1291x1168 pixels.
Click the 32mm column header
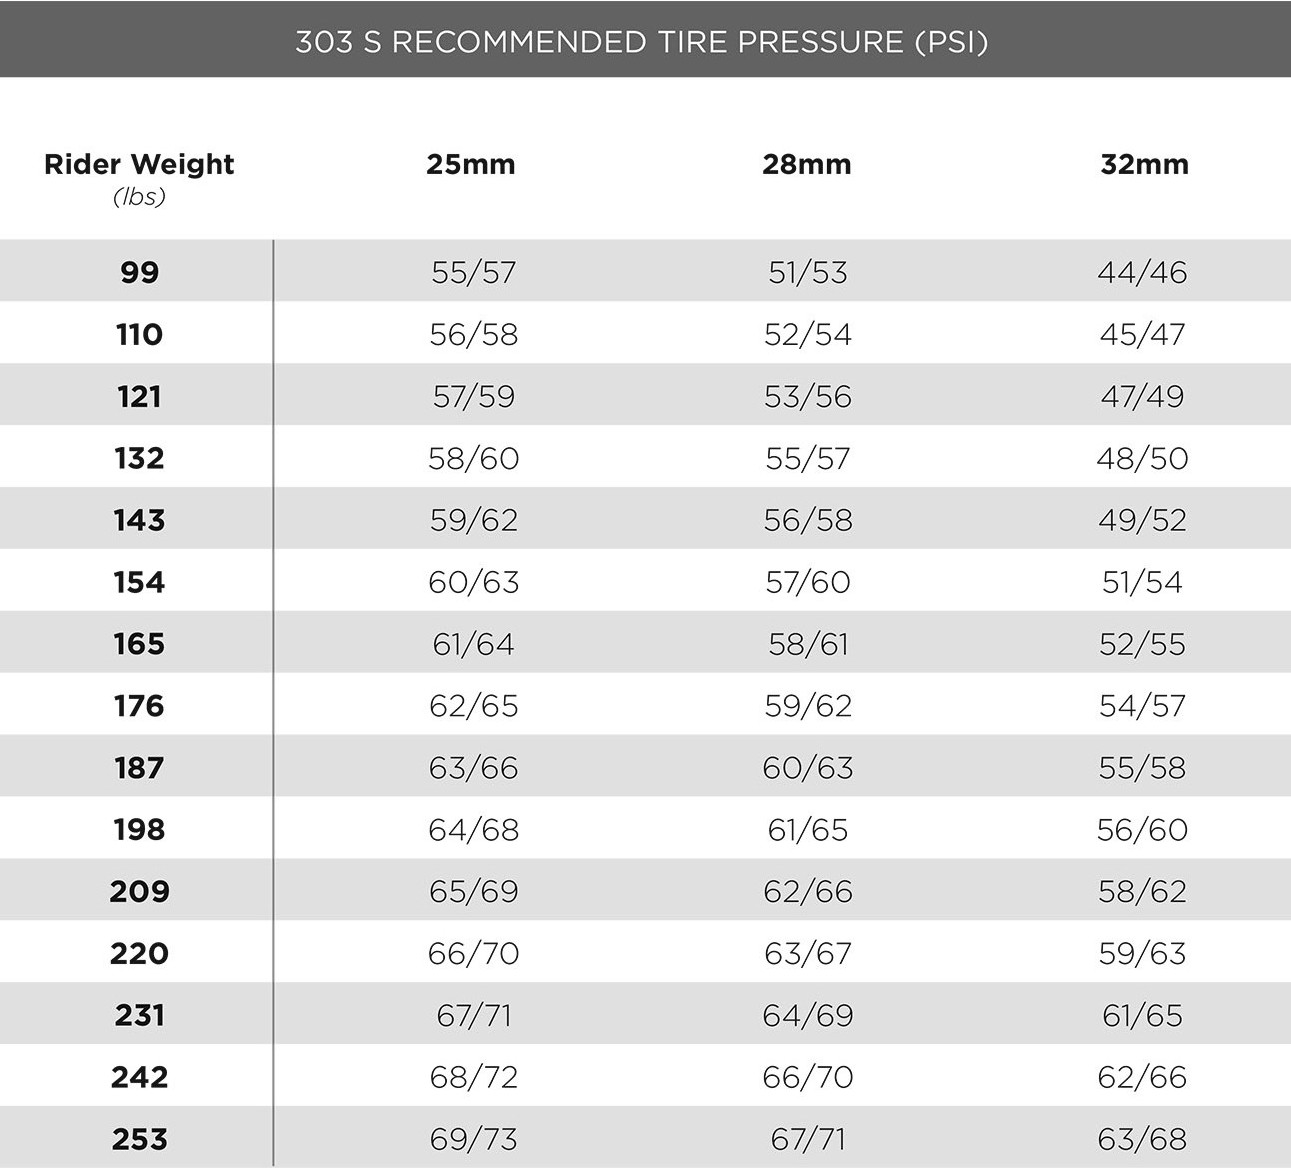click(1144, 165)
